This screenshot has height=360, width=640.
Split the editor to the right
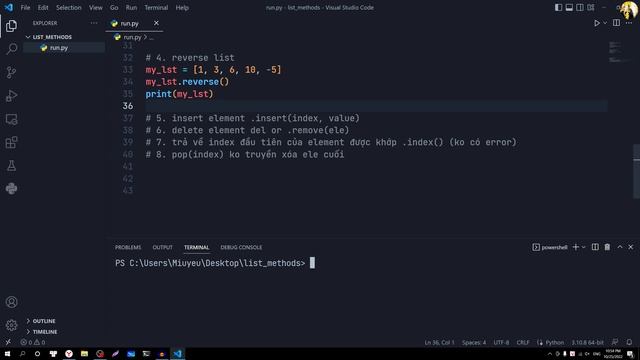pos(616,23)
